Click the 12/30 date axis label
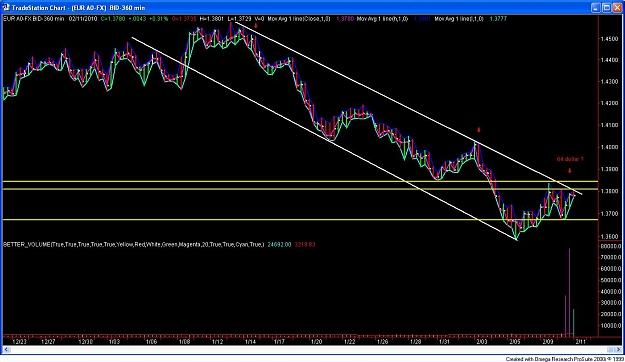625x362 pixels. [85, 342]
